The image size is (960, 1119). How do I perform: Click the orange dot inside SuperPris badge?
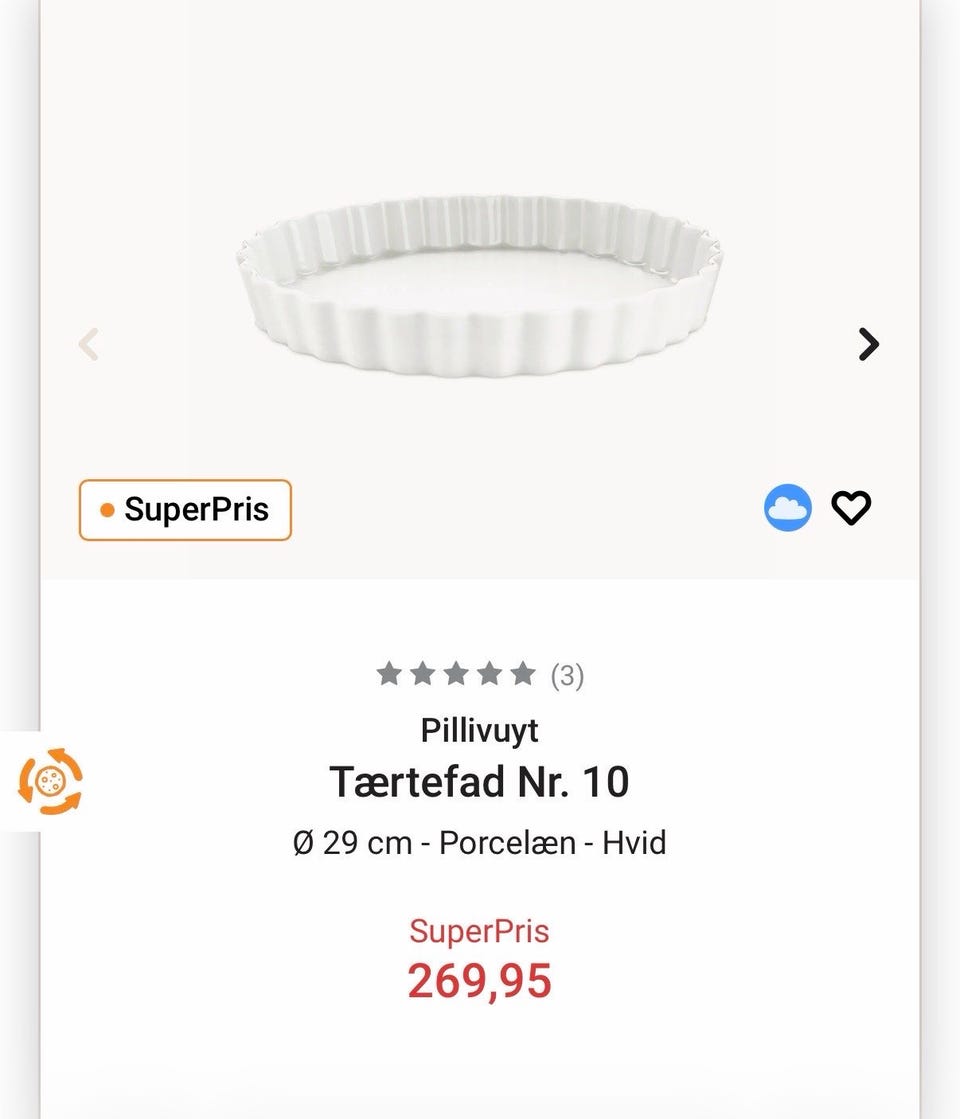pos(107,510)
